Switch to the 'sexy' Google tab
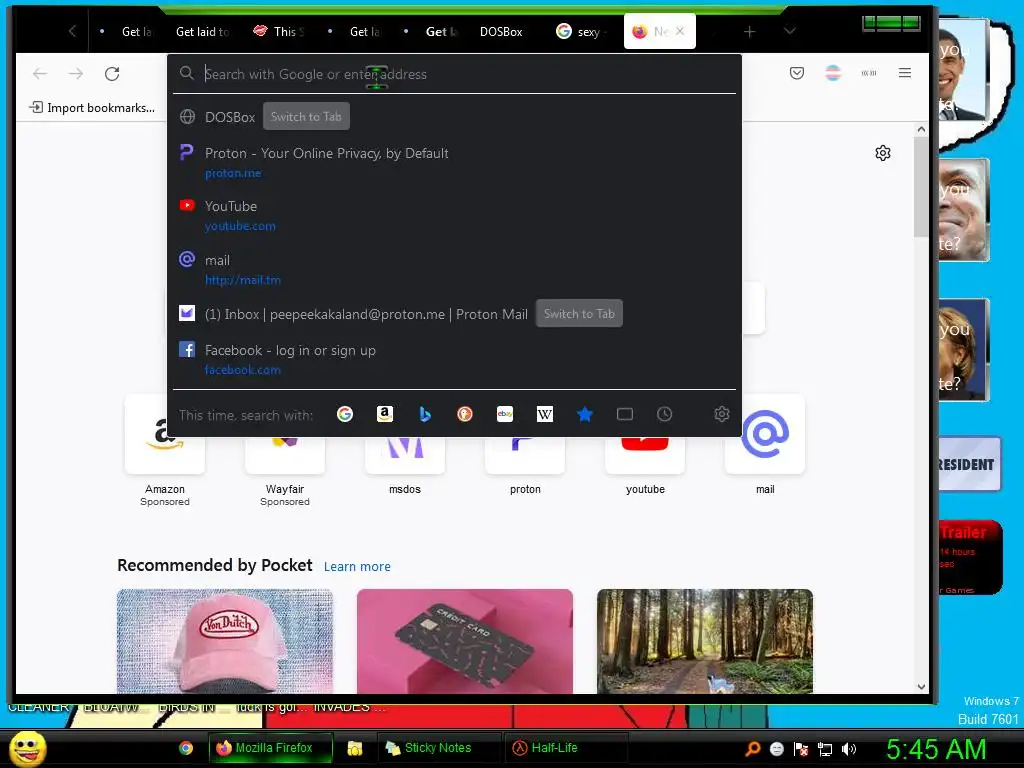The height and width of the screenshot is (768, 1024). [581, 31]
